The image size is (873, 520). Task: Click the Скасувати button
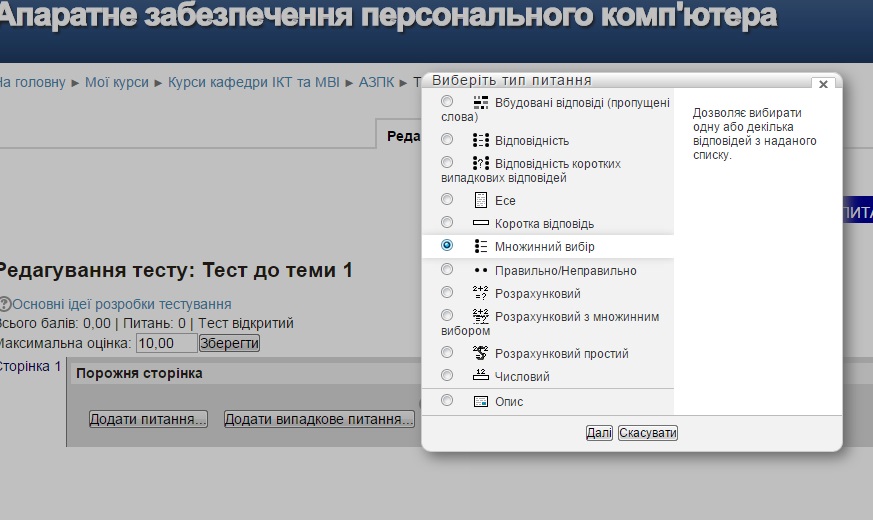point(648,433)
